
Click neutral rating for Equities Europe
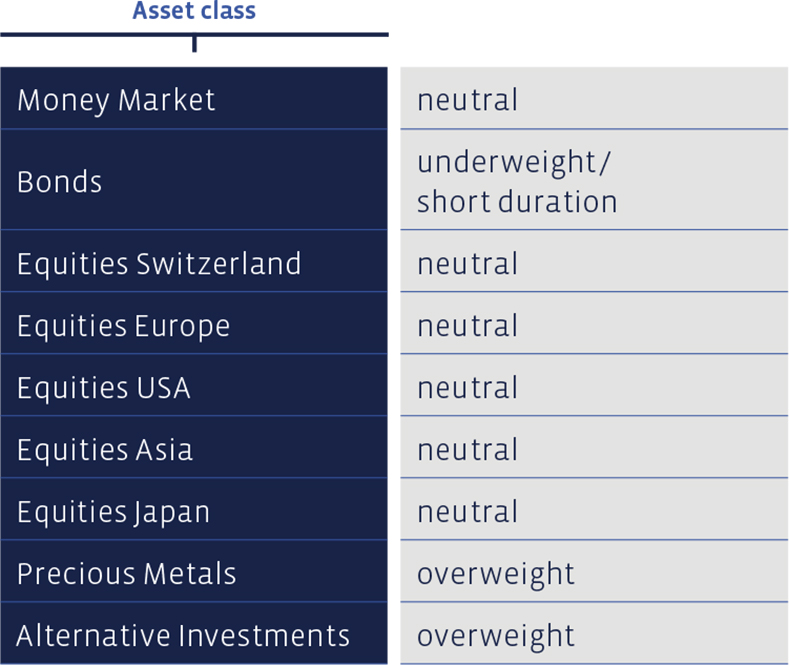click(x=467, y=325)
